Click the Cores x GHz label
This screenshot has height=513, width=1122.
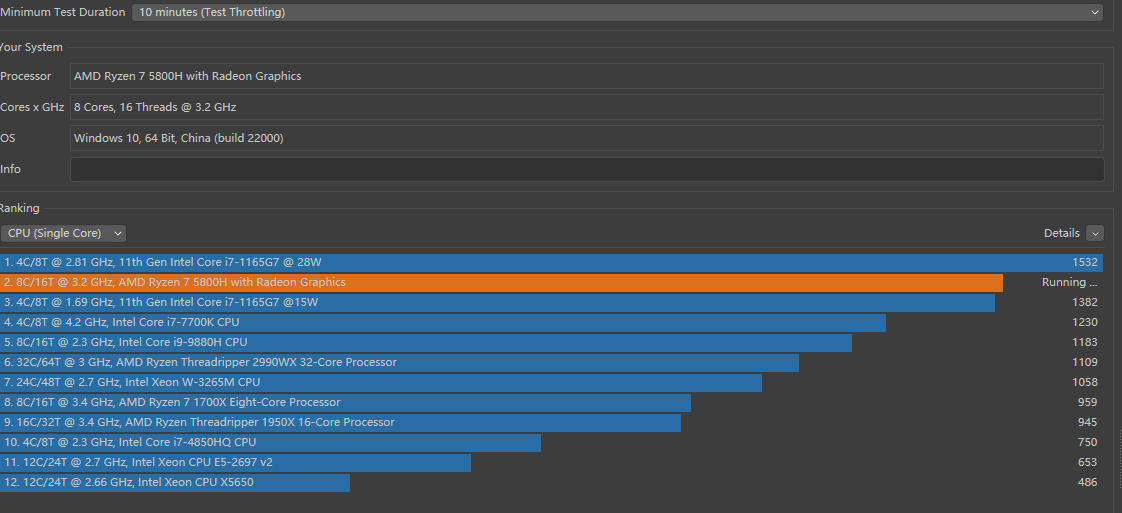(x=32, y=107)
